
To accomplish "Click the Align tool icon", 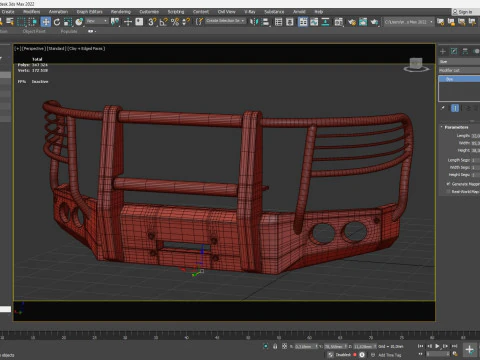I will (x=265, y=22).
